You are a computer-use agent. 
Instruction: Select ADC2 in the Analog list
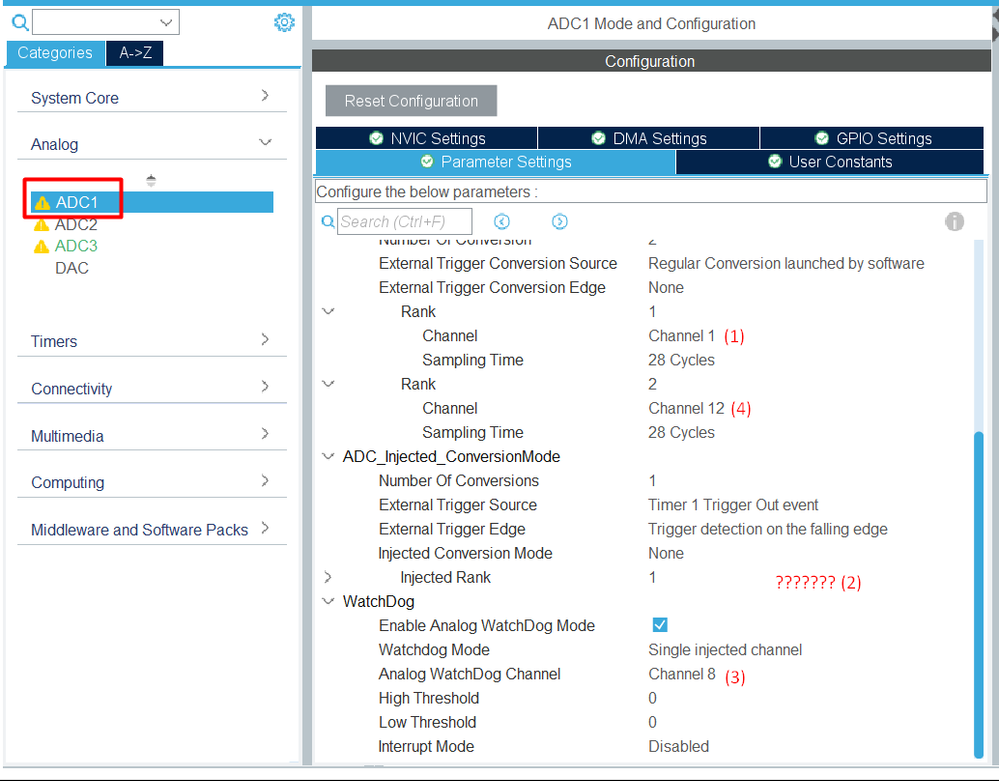76,225
